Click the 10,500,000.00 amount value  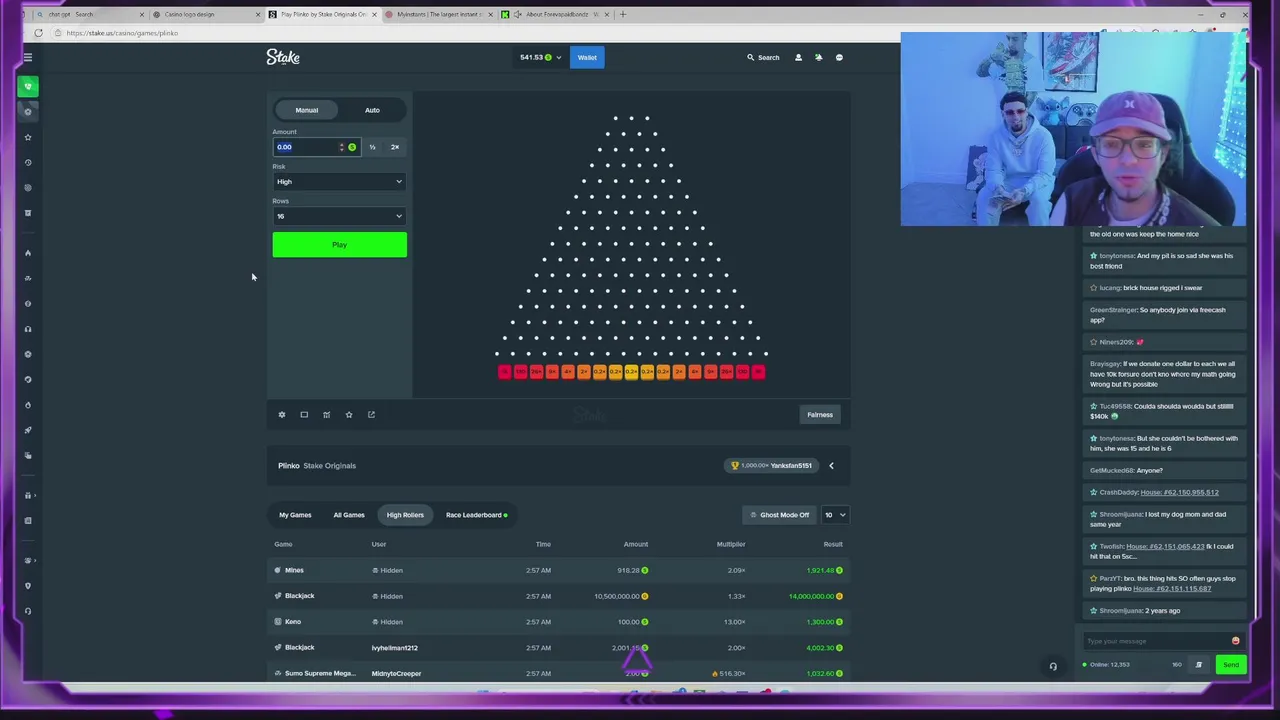point(616,596)
